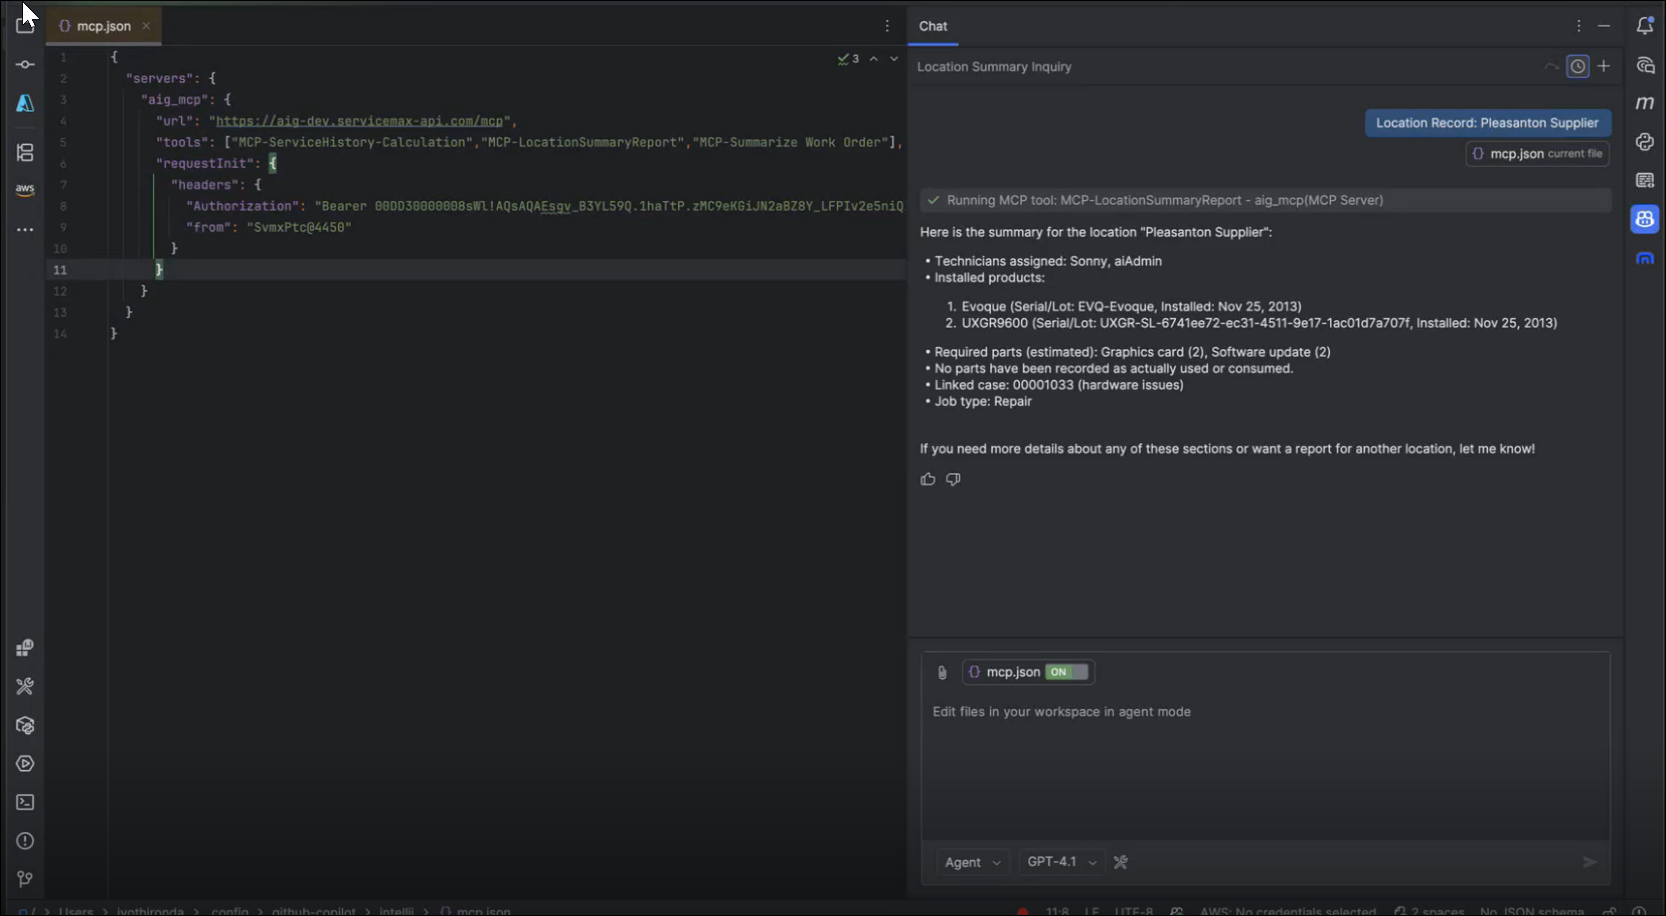Select the Chat tab
The width and height of the screenshot is (1666, 916).
(933, 26)
